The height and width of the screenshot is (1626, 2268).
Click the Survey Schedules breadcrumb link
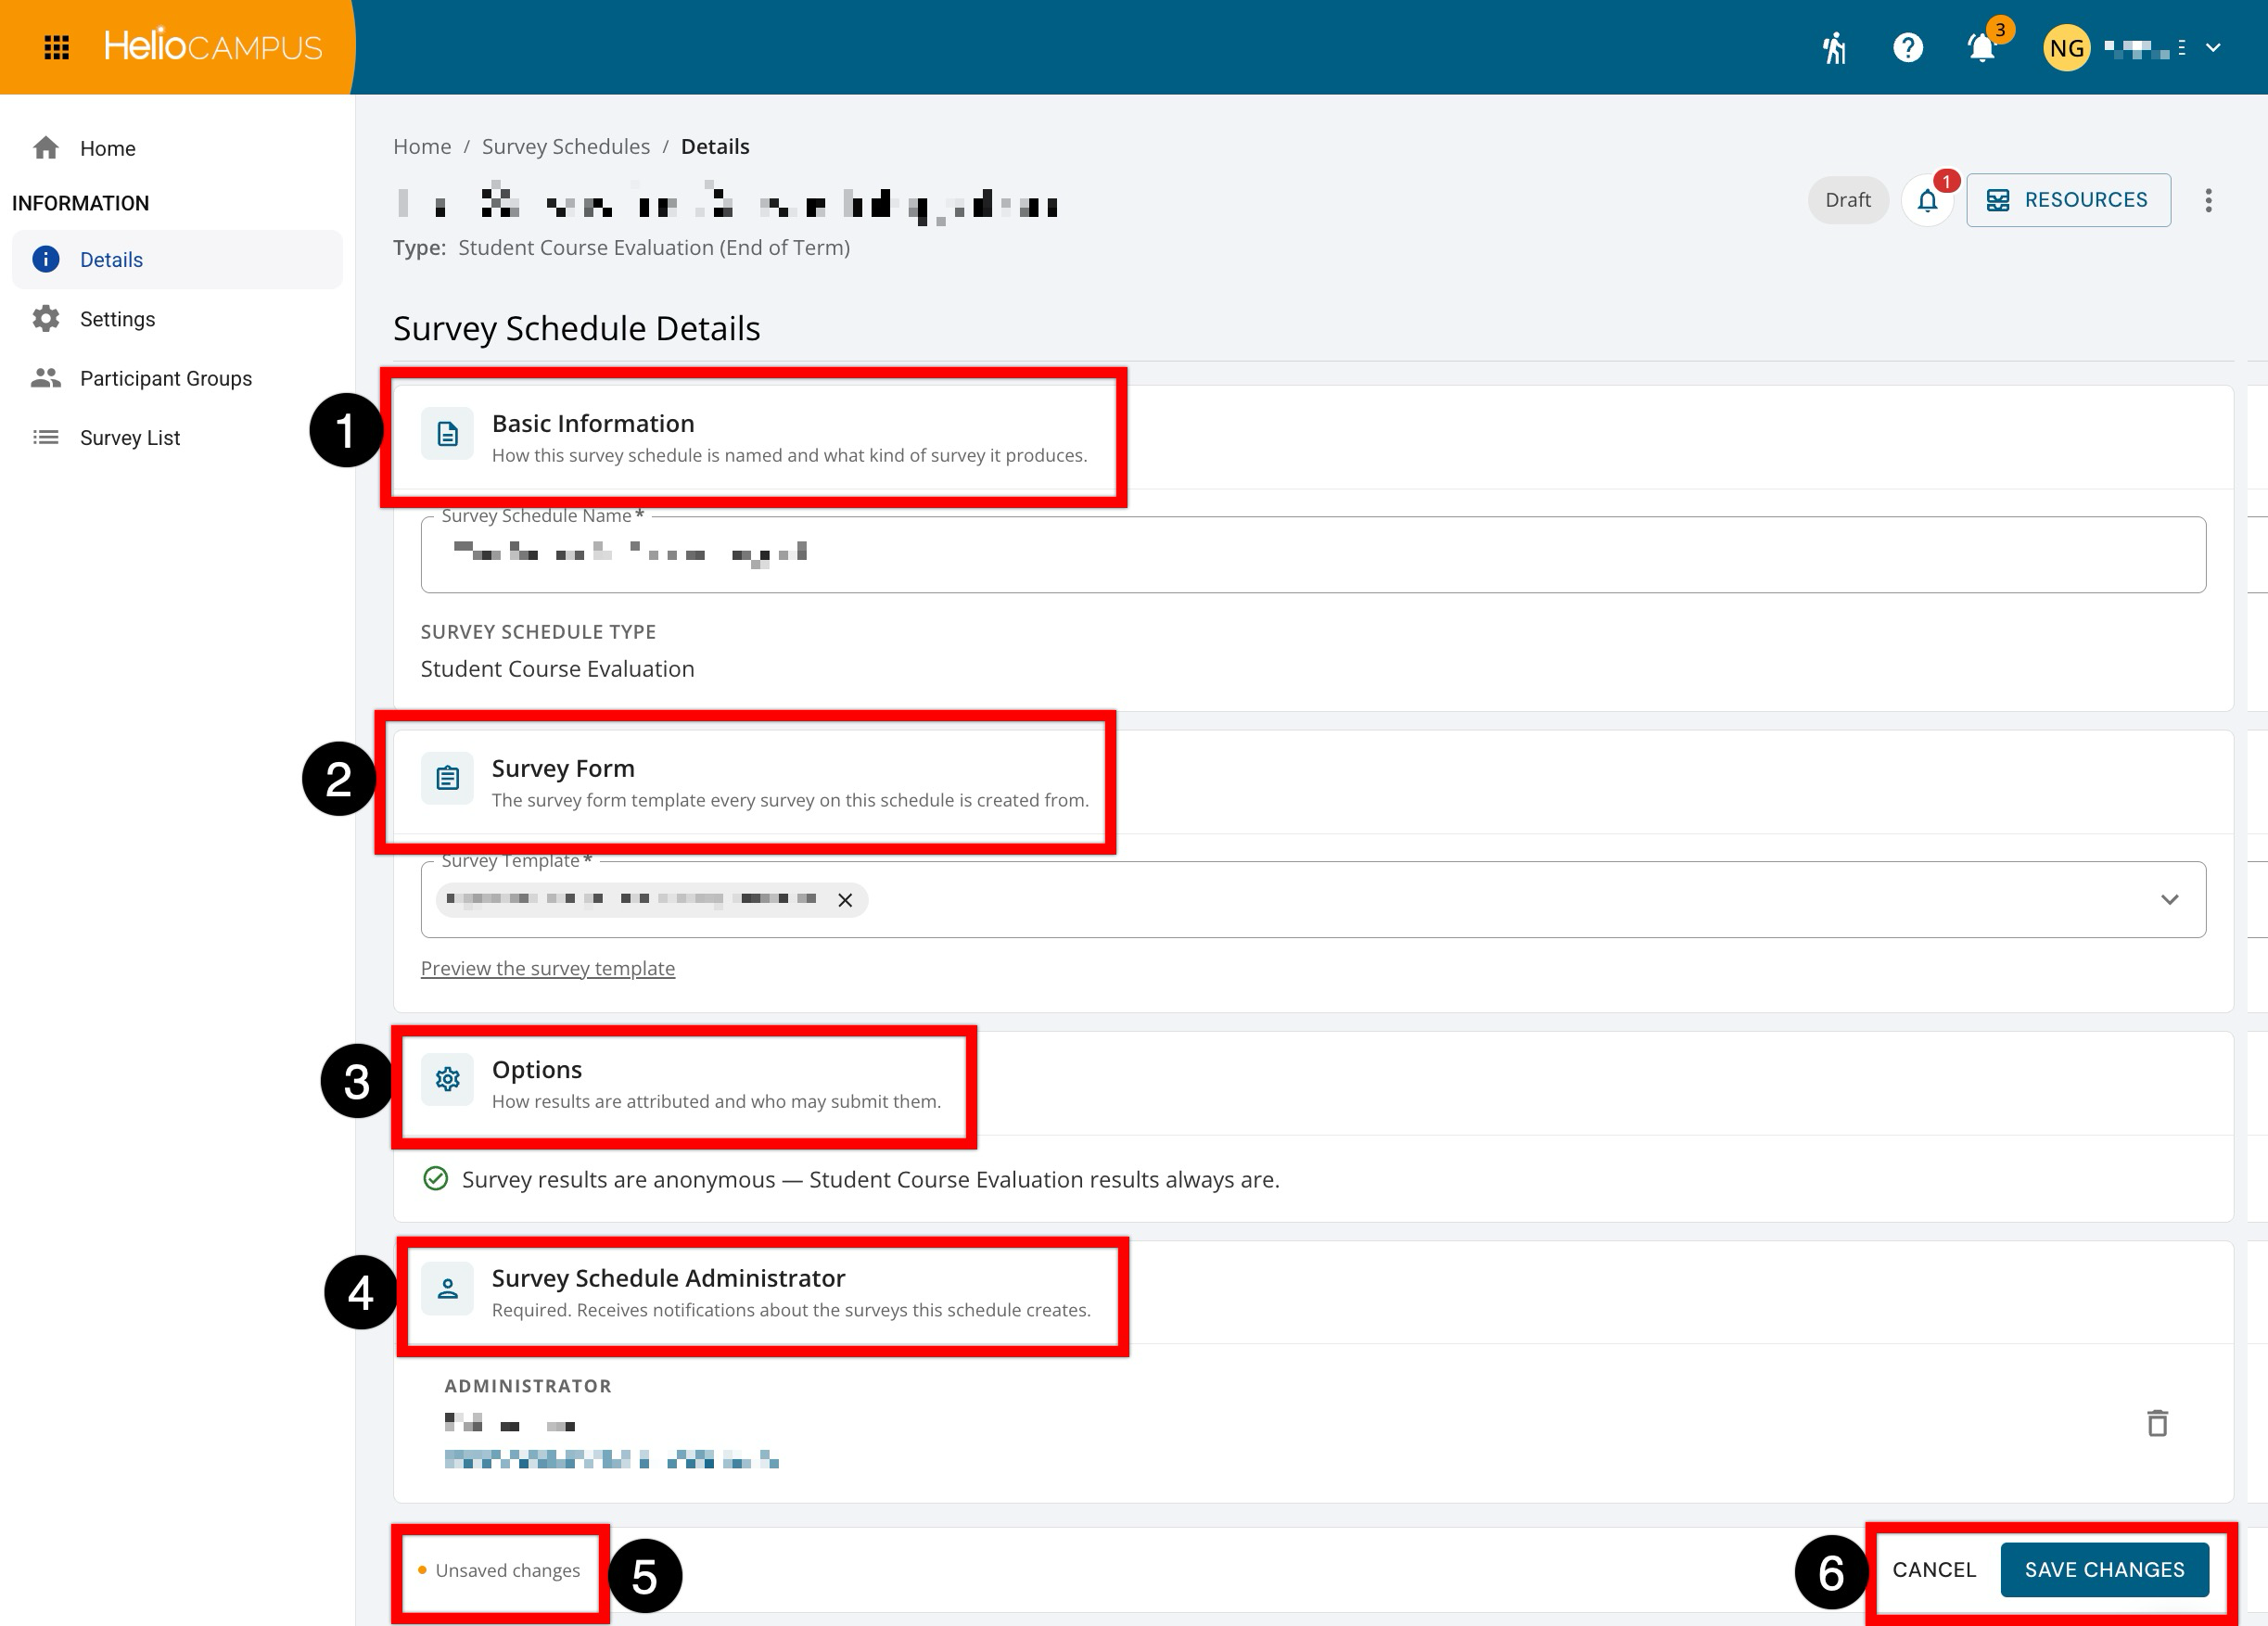coord(566,146)
